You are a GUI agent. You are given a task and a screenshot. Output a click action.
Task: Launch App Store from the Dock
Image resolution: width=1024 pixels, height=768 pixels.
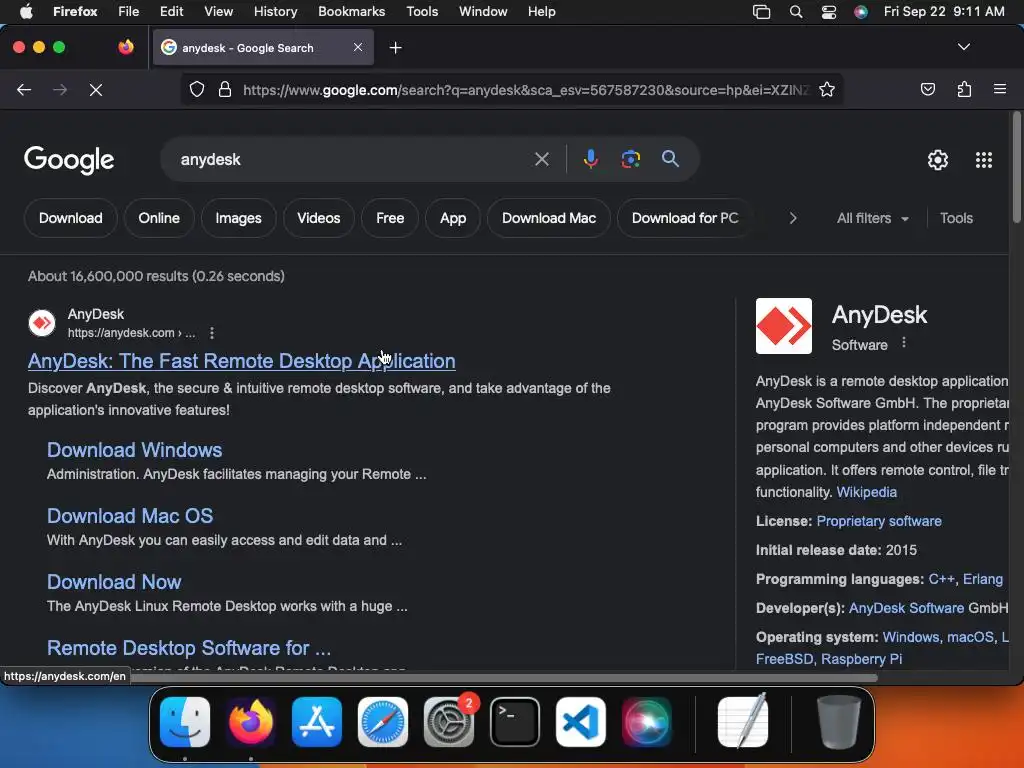click(x=317, y=722)
